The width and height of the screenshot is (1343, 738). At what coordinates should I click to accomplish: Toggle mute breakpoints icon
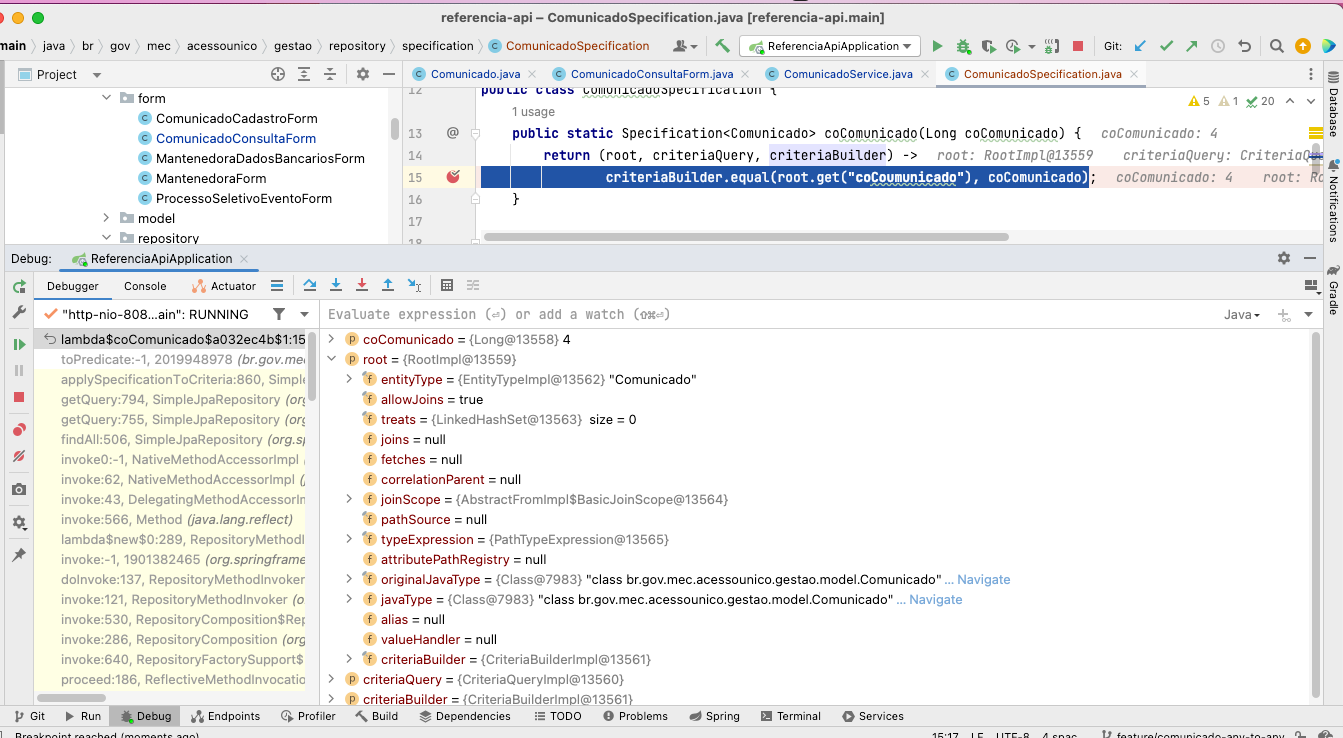[19, 456]
